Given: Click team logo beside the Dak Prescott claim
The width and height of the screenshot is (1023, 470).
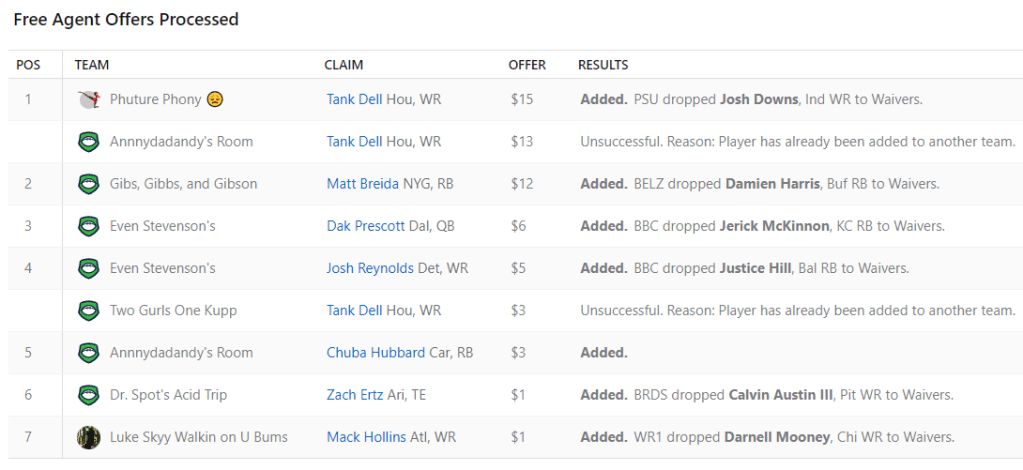Looking at the screenshot, I should [x=88, y=226].
